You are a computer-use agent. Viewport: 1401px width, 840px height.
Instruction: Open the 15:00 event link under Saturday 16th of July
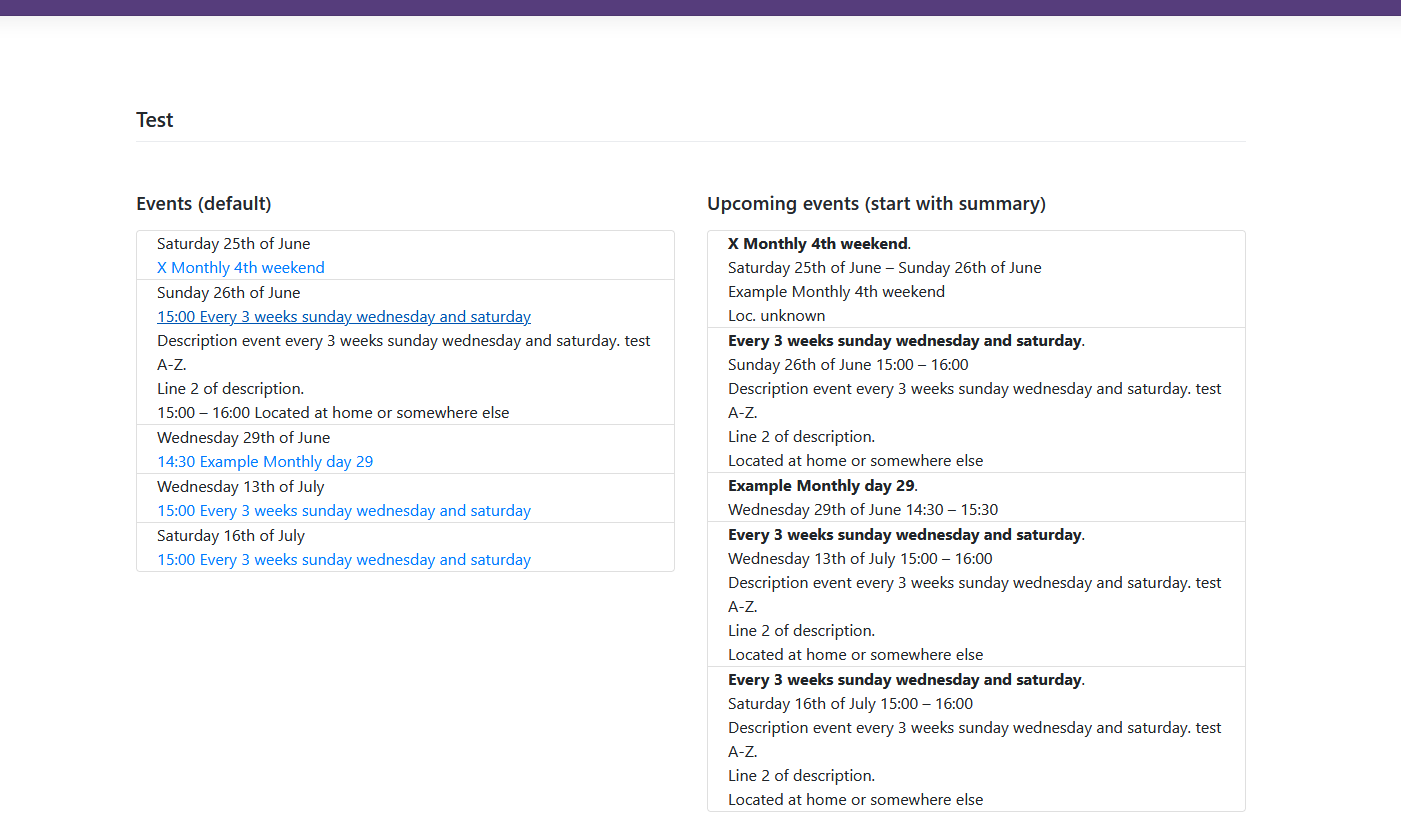coord(343,560)
